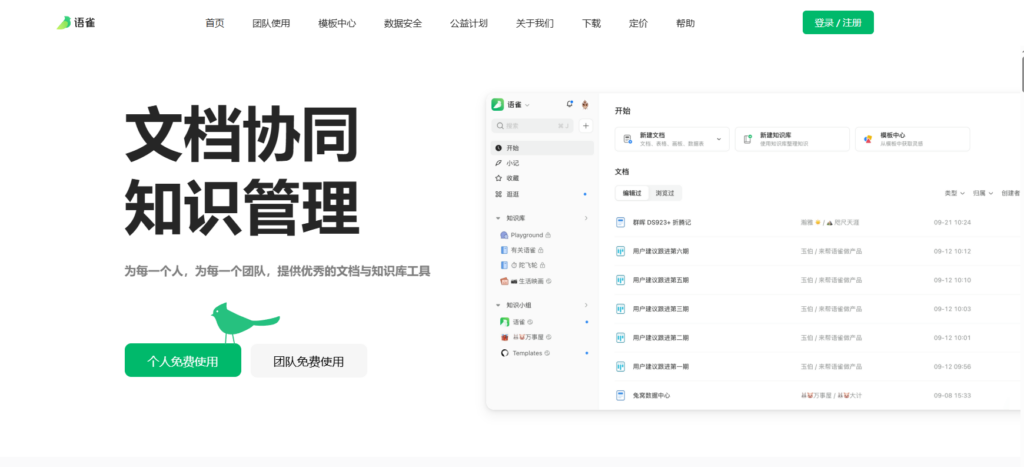The height and width of the screenshot is (467, 1024).
Task: Click the 模板中心 colorful icon card
Action: [868, 140]
